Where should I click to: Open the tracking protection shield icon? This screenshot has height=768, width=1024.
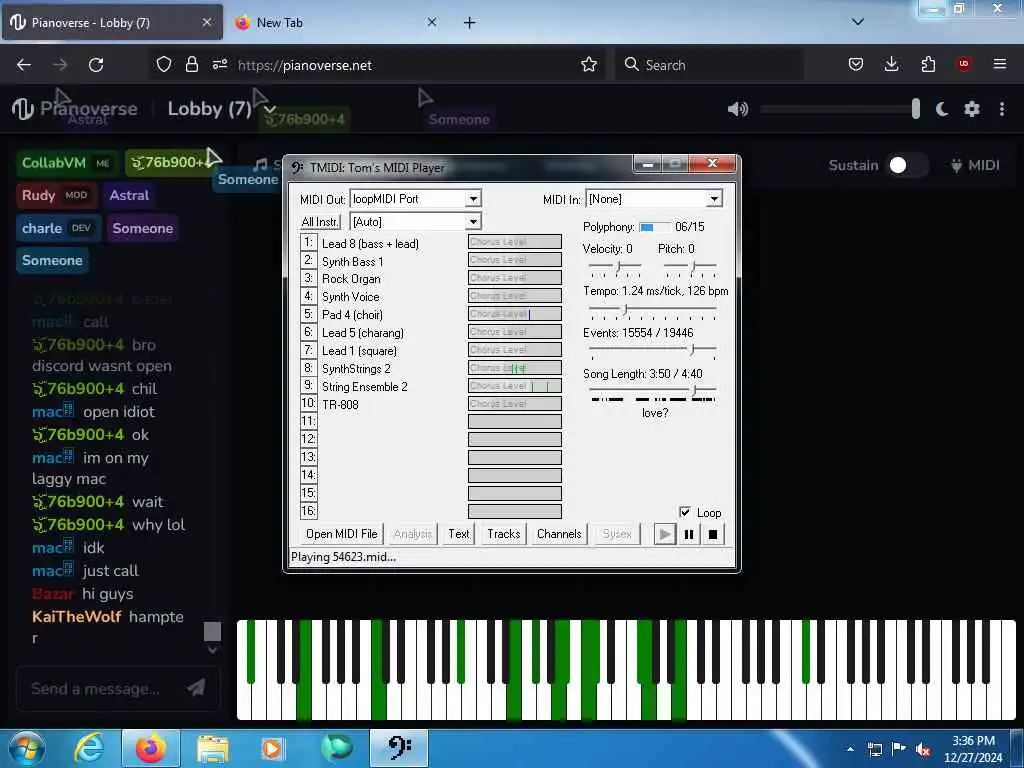point(164,65)
